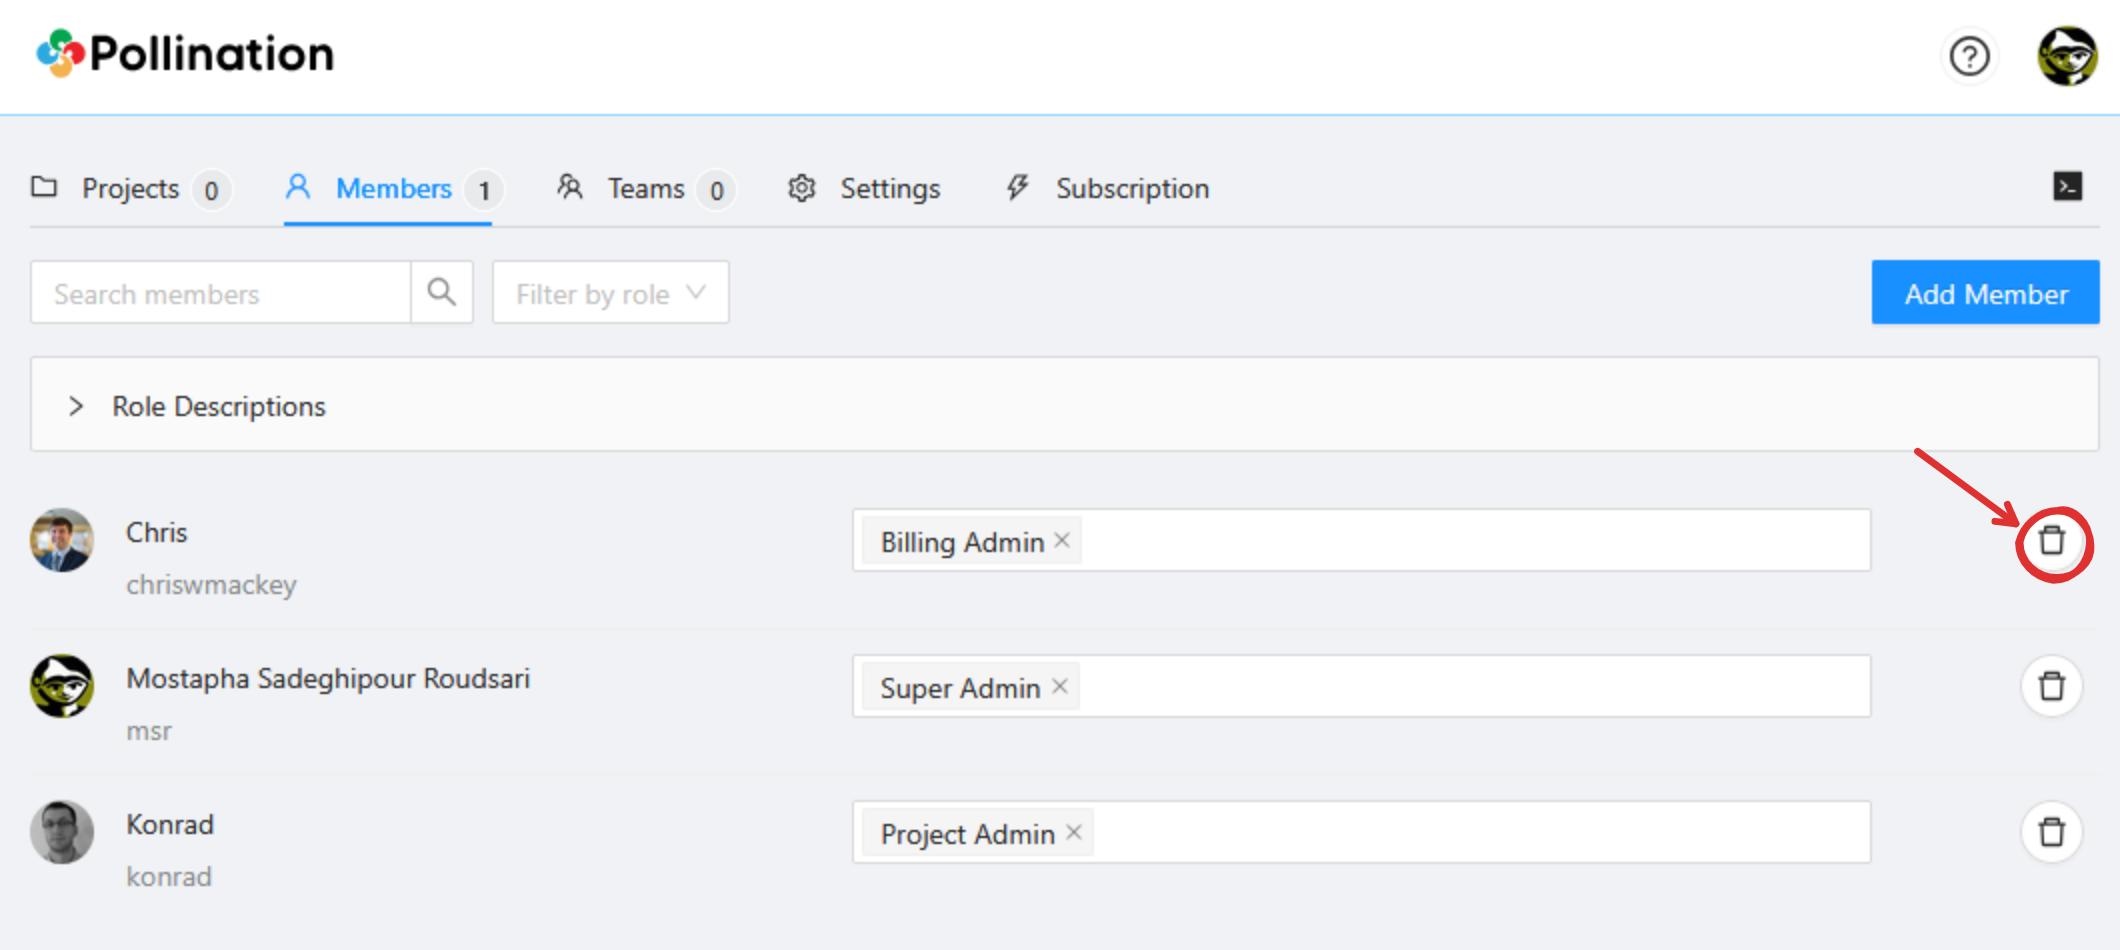Remove the Project Admin role tag
Screen dimensions: 2120x950
tap(1074, 833)
